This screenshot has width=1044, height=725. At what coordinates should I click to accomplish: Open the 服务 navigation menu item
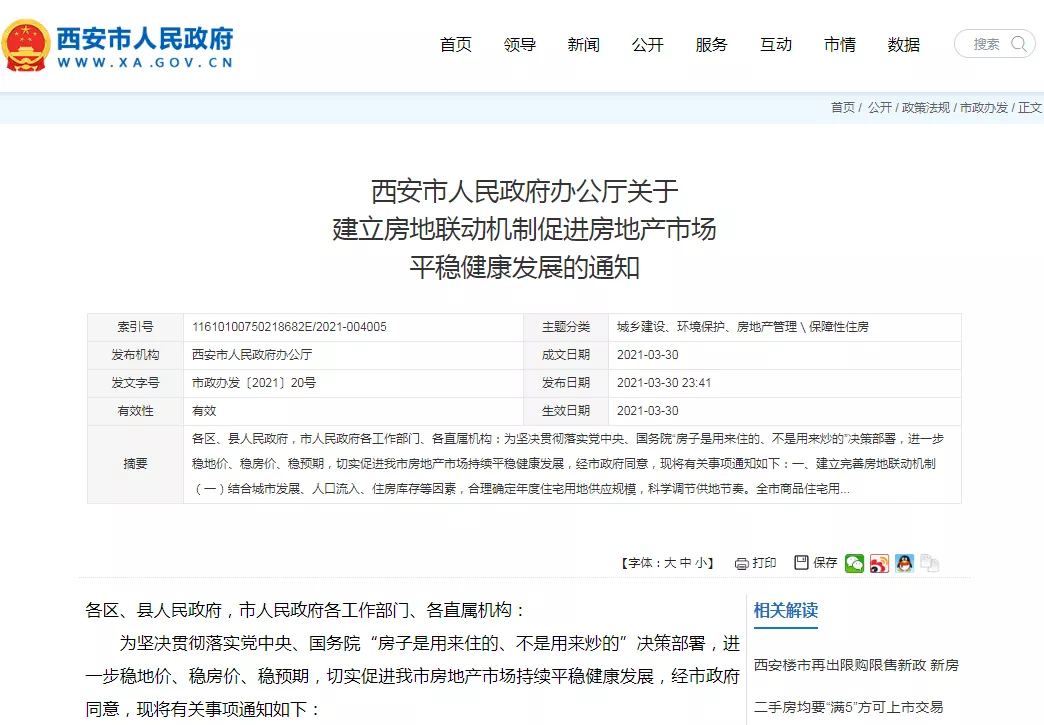[712, 44]
